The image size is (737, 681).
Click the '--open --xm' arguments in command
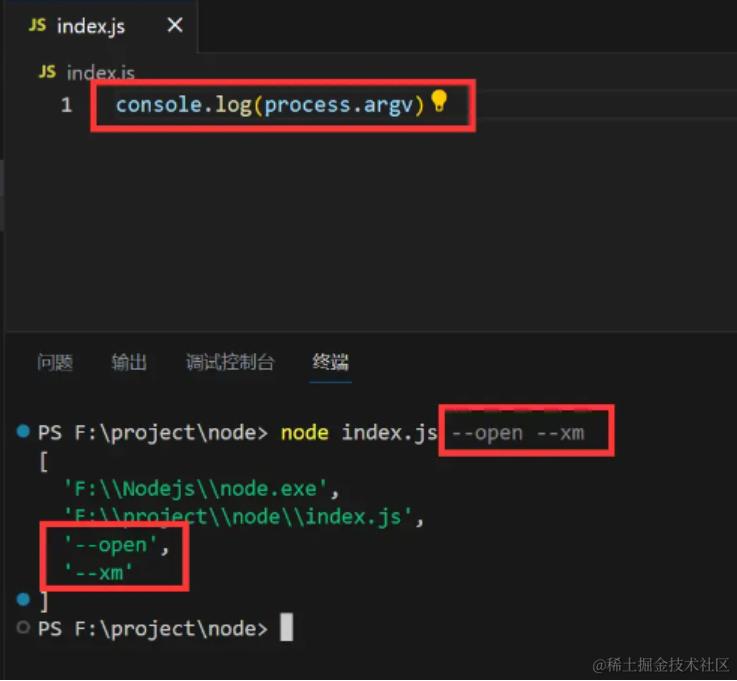pyautogui.click(x=518, y=433)
